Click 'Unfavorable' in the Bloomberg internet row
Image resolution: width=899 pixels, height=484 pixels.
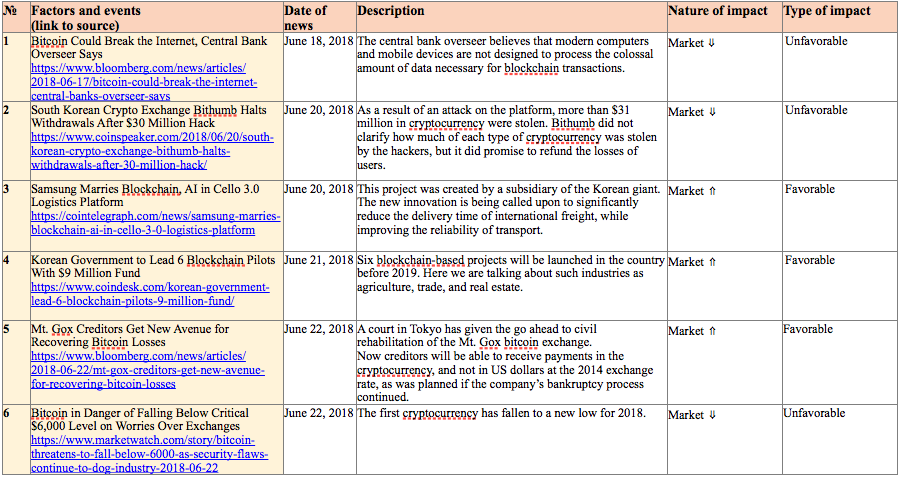(x=816, y=41)
